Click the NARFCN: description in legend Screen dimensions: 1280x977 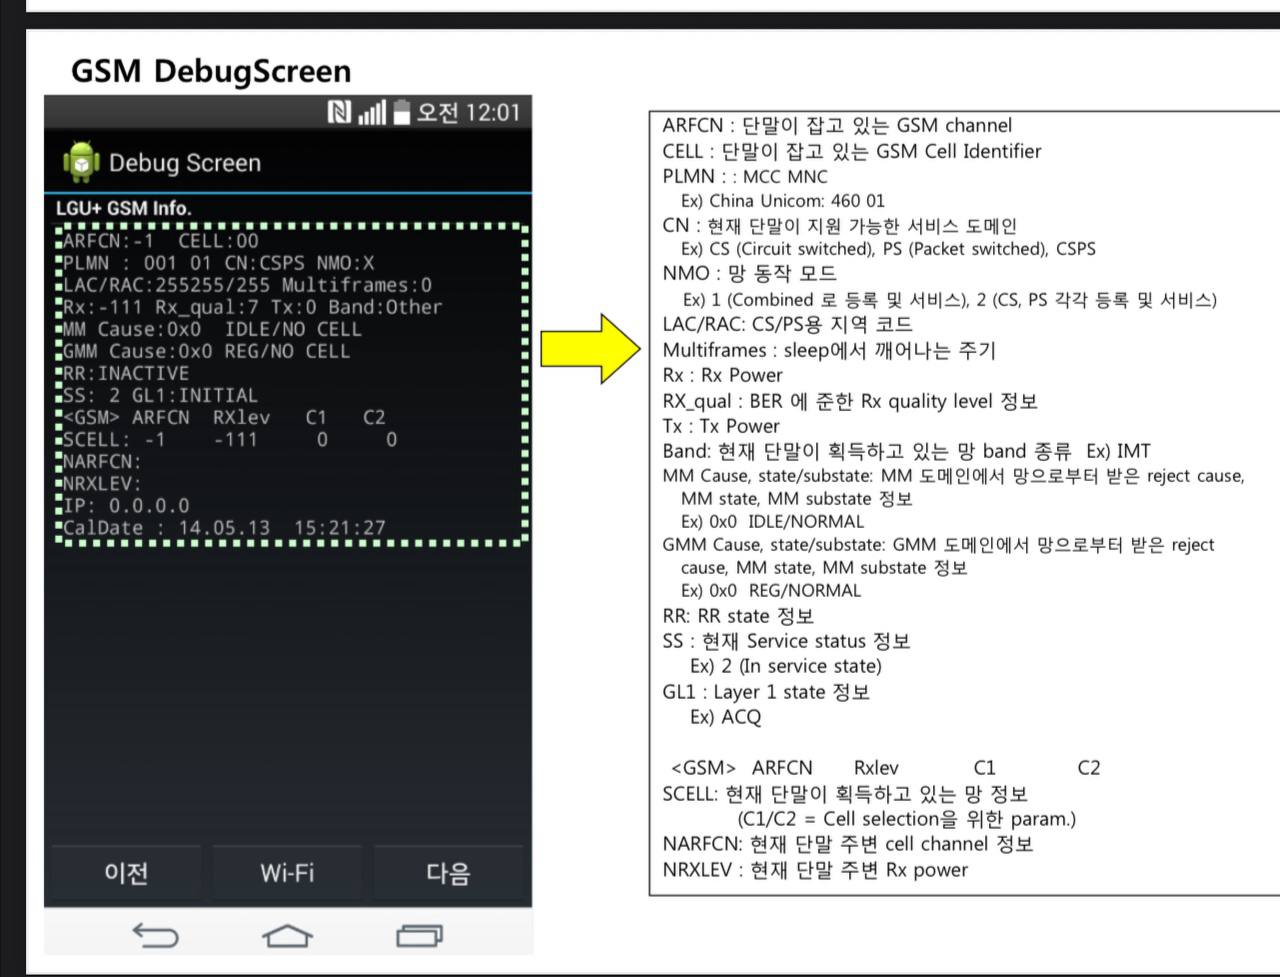pos(847,844)
